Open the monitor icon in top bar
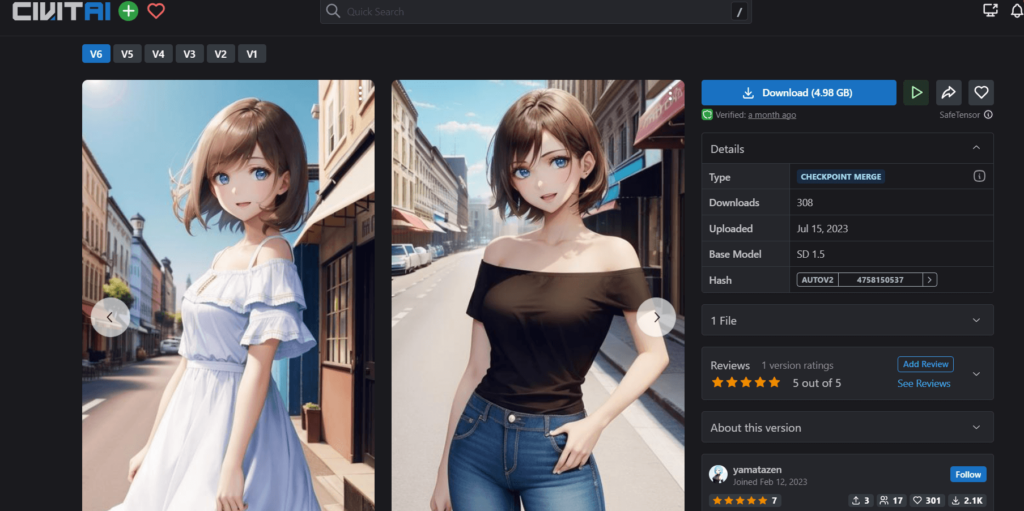 pos(990,11)
